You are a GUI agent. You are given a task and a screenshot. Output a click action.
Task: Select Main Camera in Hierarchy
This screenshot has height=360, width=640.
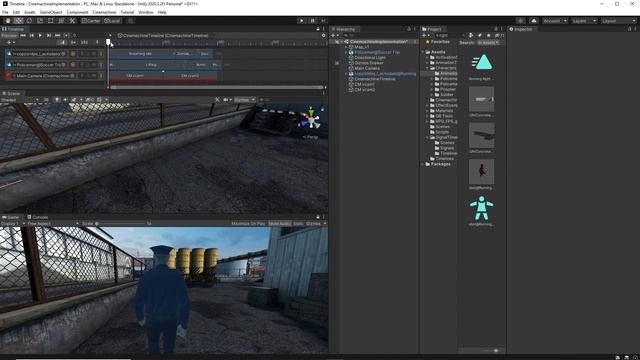(x=367, y=68)
